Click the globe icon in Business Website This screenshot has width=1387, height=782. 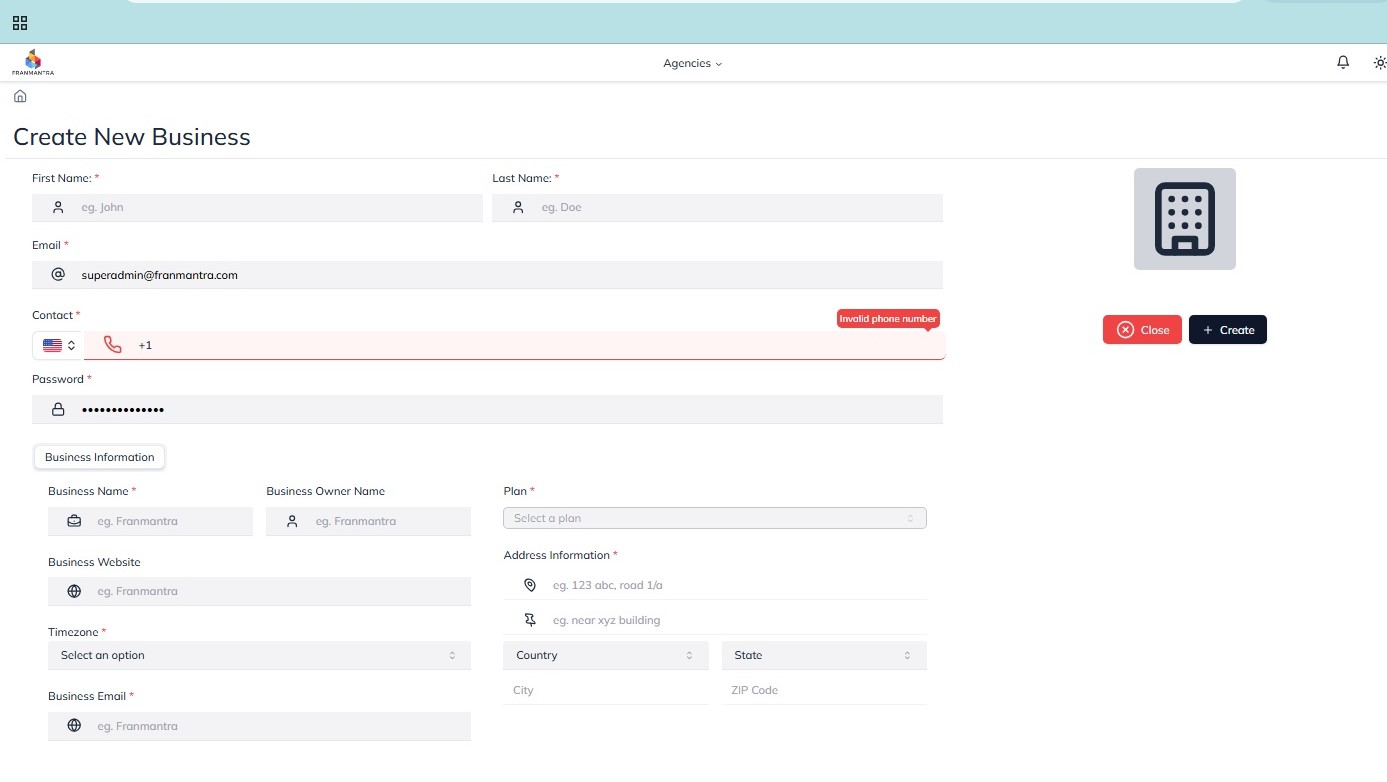click(x=74, y=591)
